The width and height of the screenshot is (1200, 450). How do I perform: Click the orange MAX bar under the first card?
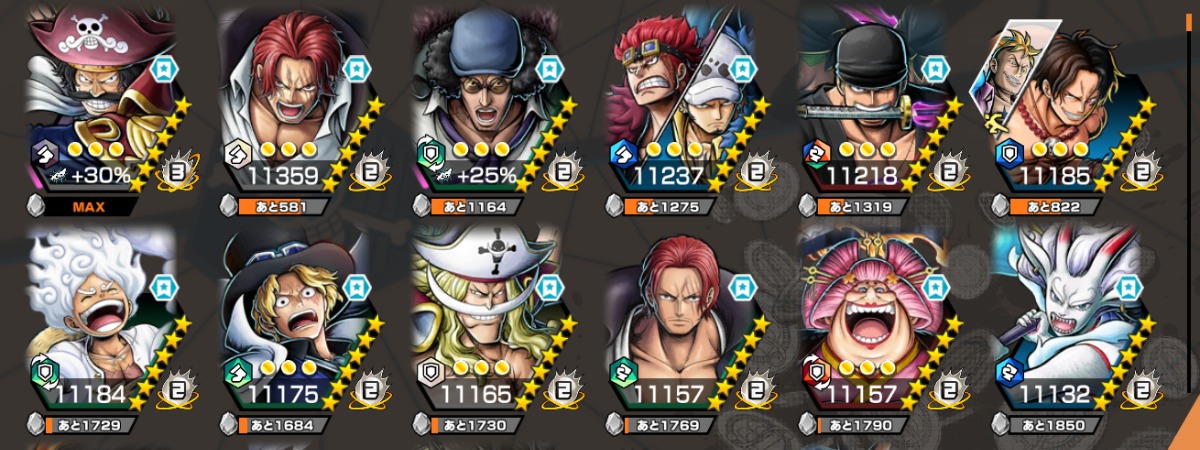click(91, 208)
